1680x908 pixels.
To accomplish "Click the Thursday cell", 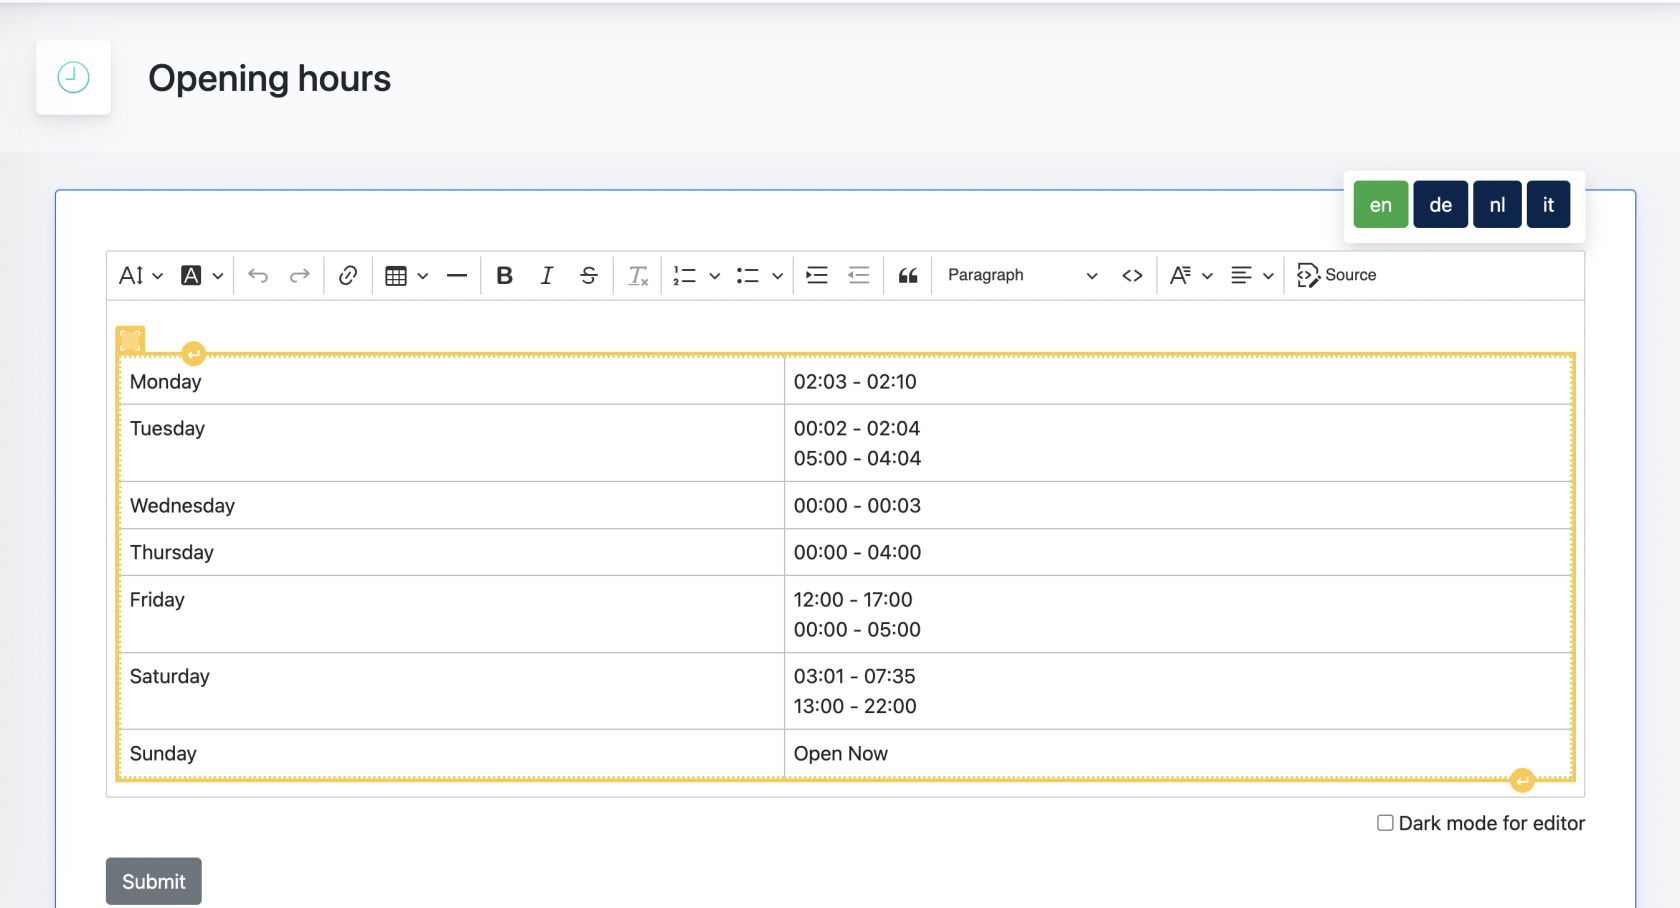I will tap(452, 552).
